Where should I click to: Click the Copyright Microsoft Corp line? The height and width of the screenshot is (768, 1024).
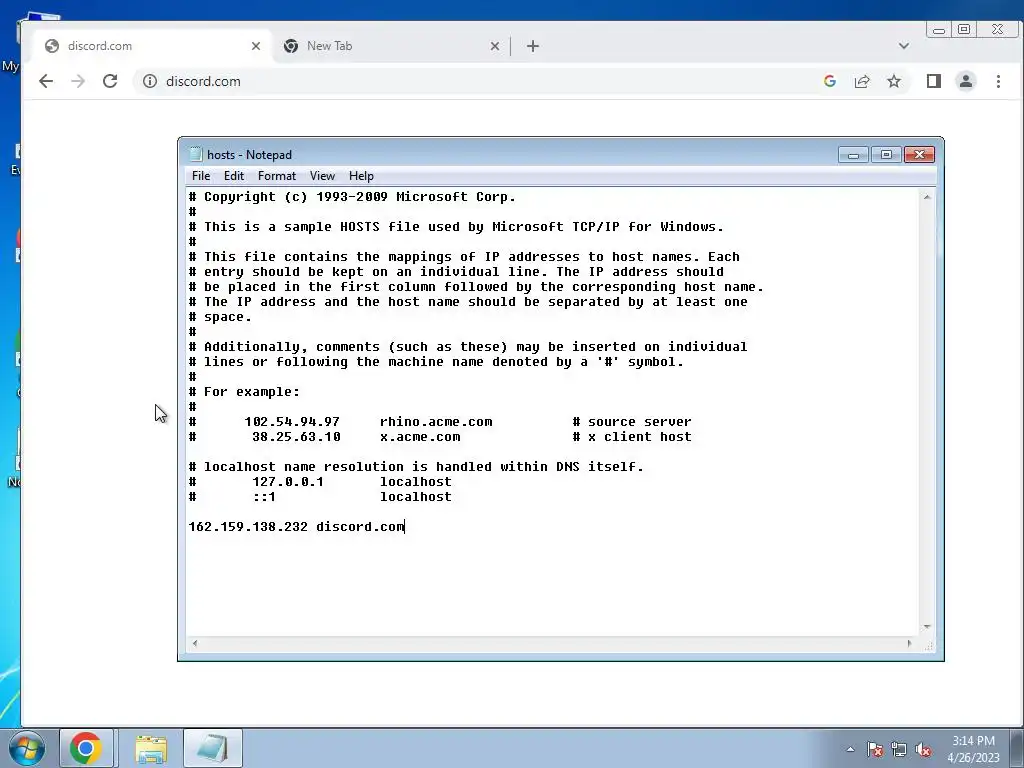[x=352, y=197]
